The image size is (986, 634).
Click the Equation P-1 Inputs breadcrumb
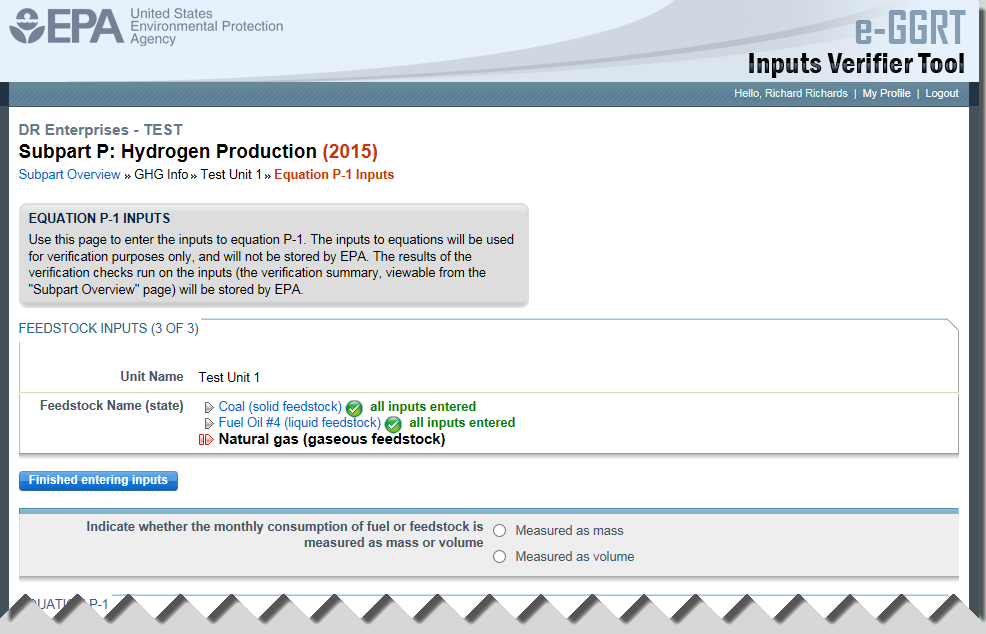pyautogui.click(x=334, y=175)
